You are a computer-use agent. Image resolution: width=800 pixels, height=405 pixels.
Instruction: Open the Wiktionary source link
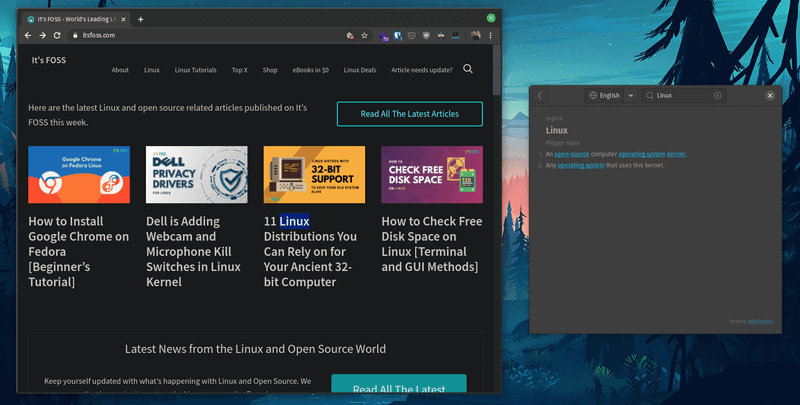coord(760,321)
